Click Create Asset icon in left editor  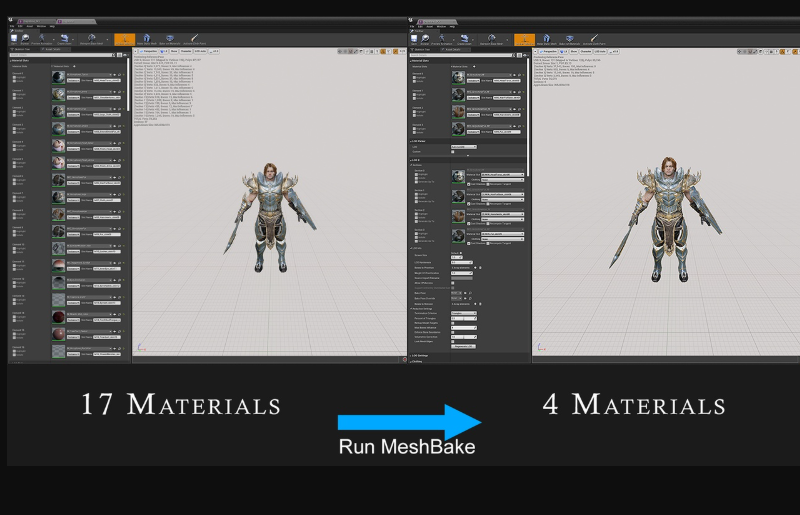tap(64, 38)
